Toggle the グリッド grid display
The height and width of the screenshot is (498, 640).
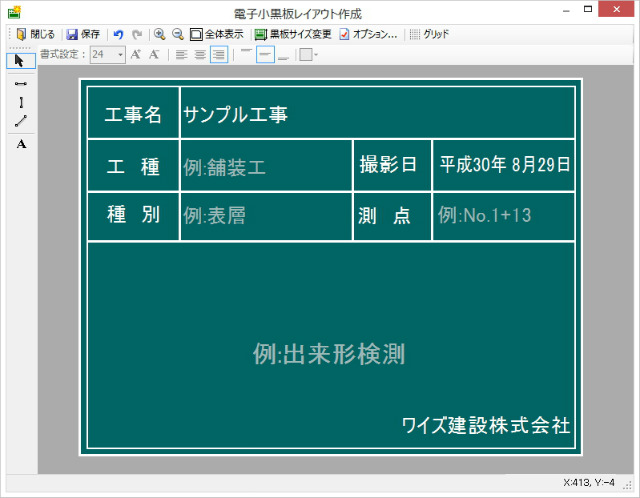click(429, 34)
